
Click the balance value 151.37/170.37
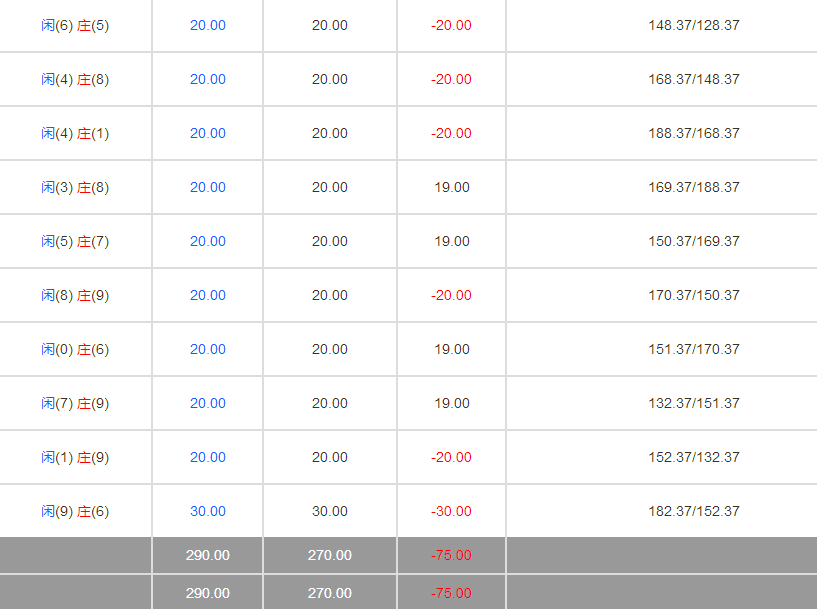694,349
